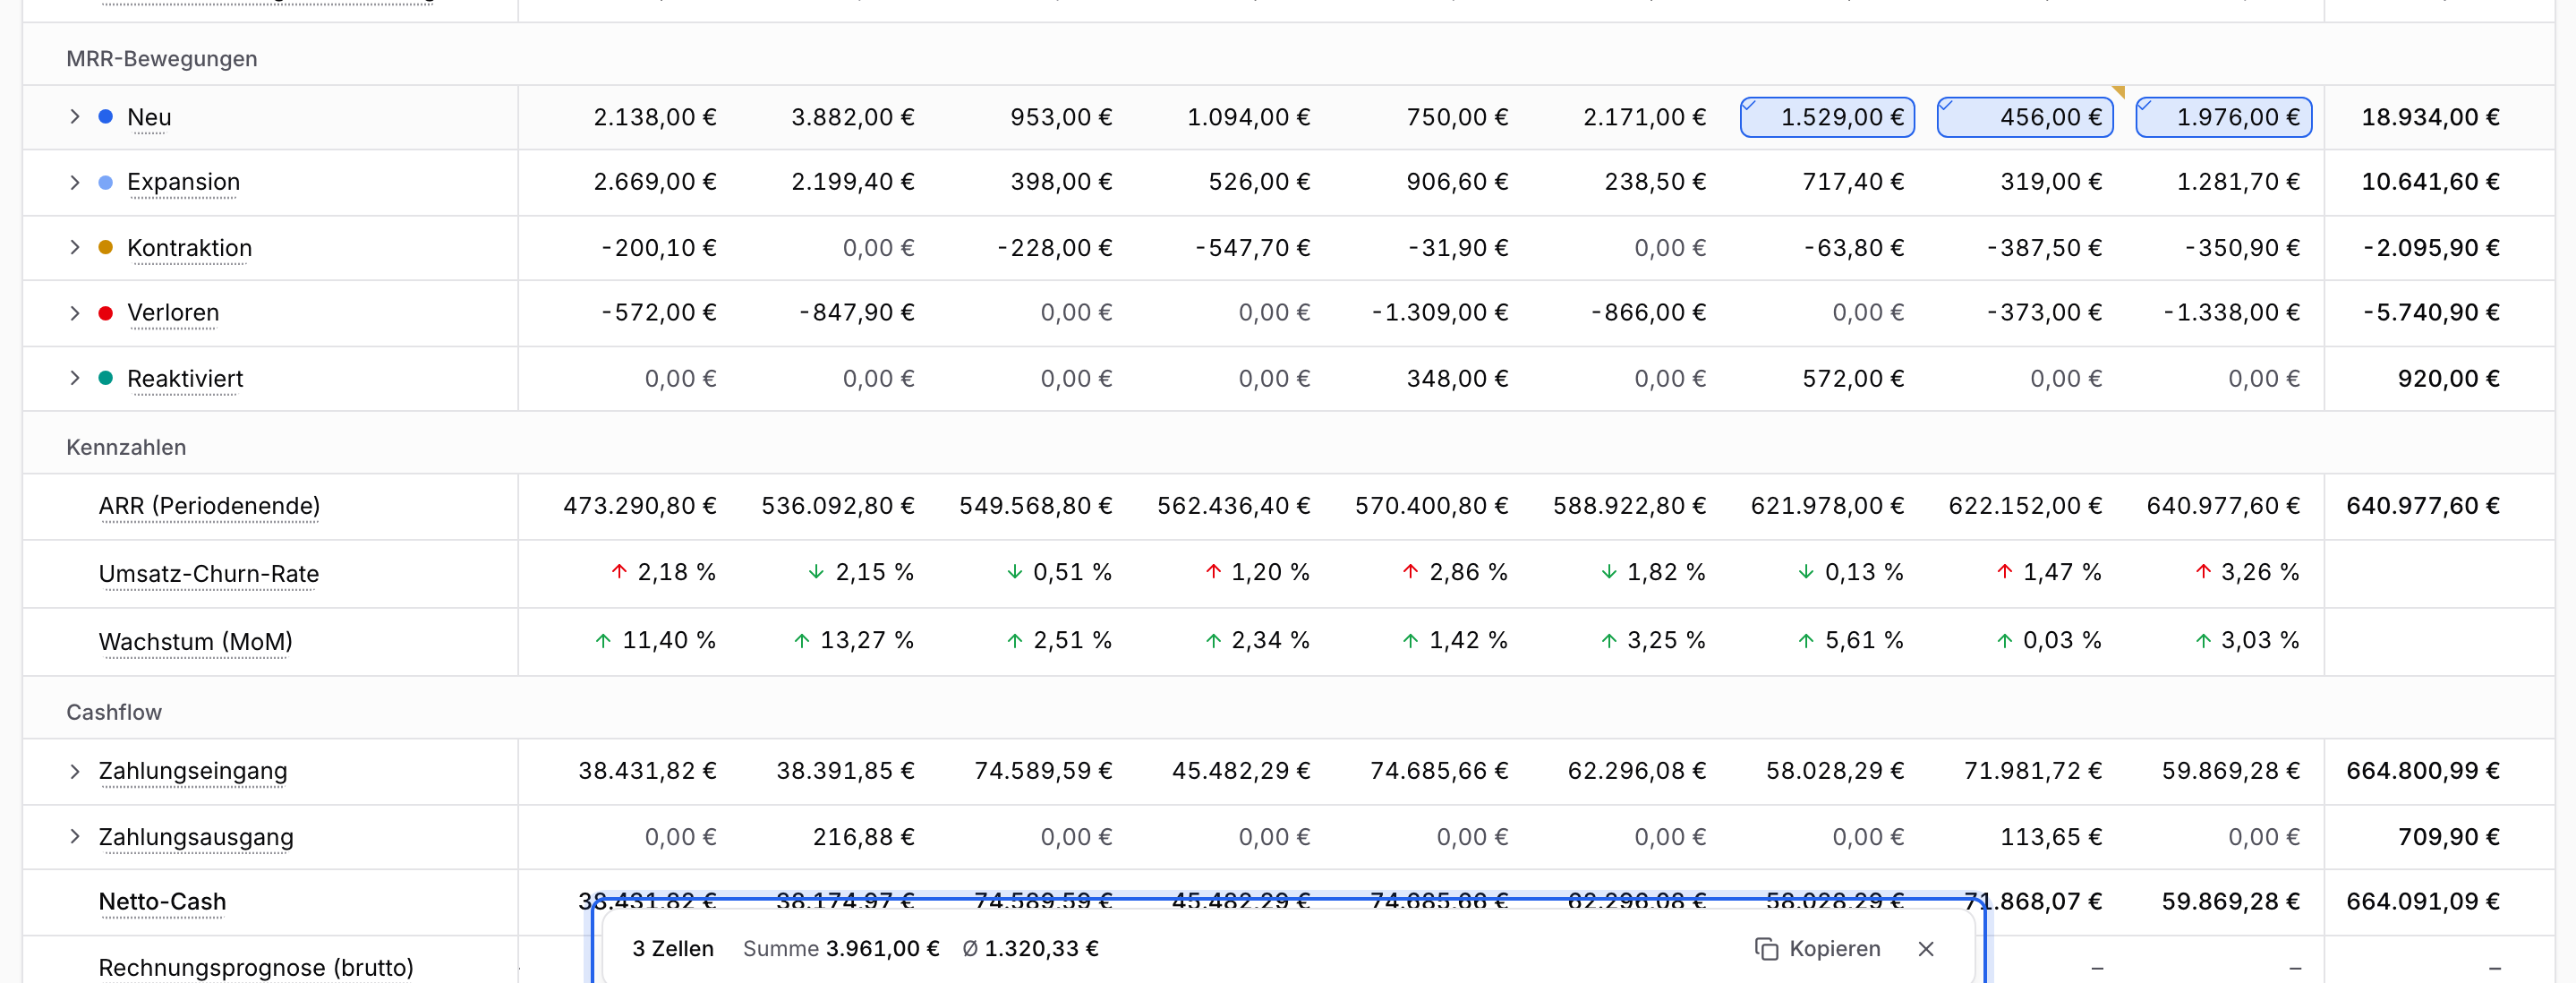Expand the Verloren row chevron

(x=75, y=313)
